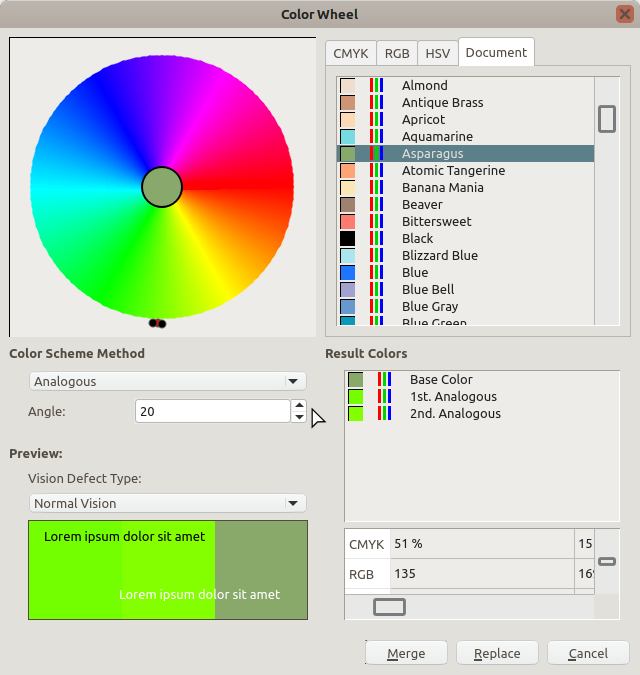Pick the Bittersweet color entry
640x675 pixels.
(x=436, y=222)
